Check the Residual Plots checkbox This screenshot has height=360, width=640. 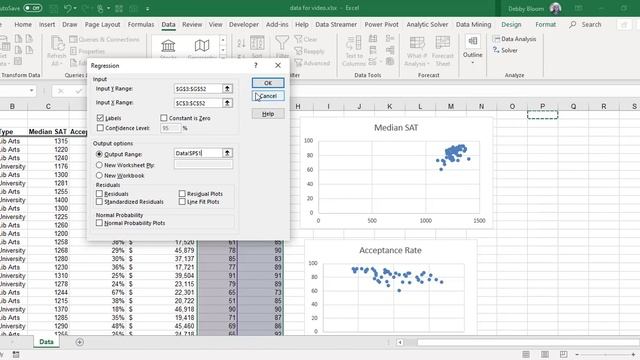[x=182, y=193]
